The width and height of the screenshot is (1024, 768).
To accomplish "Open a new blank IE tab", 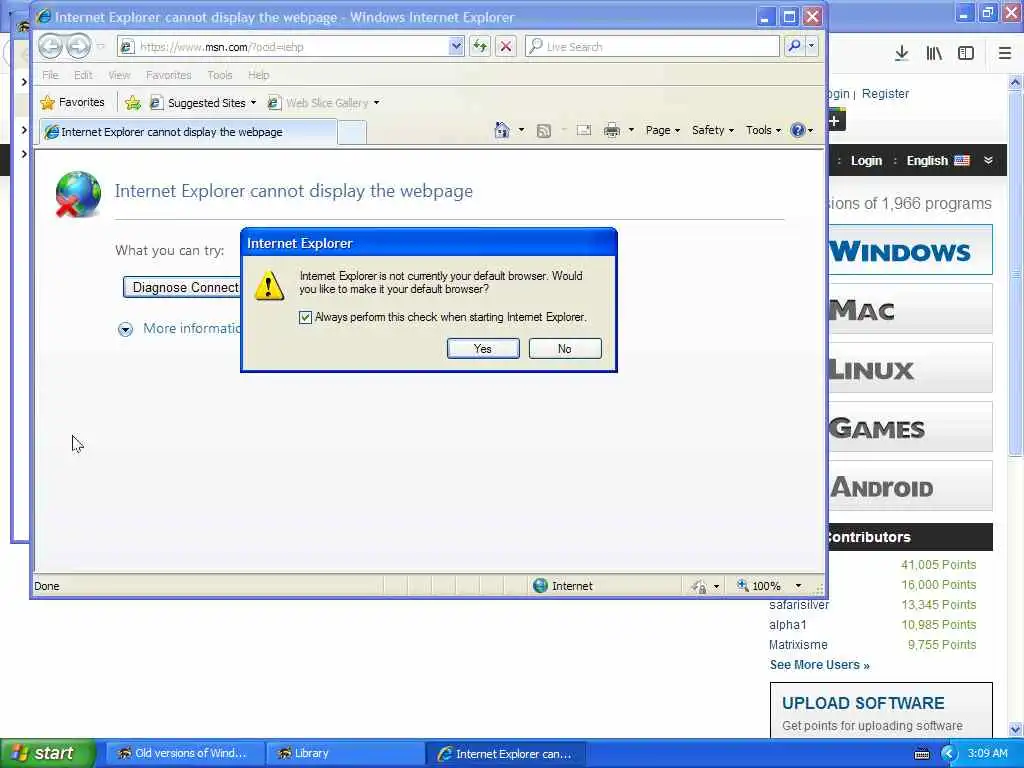I will point(352,133).
